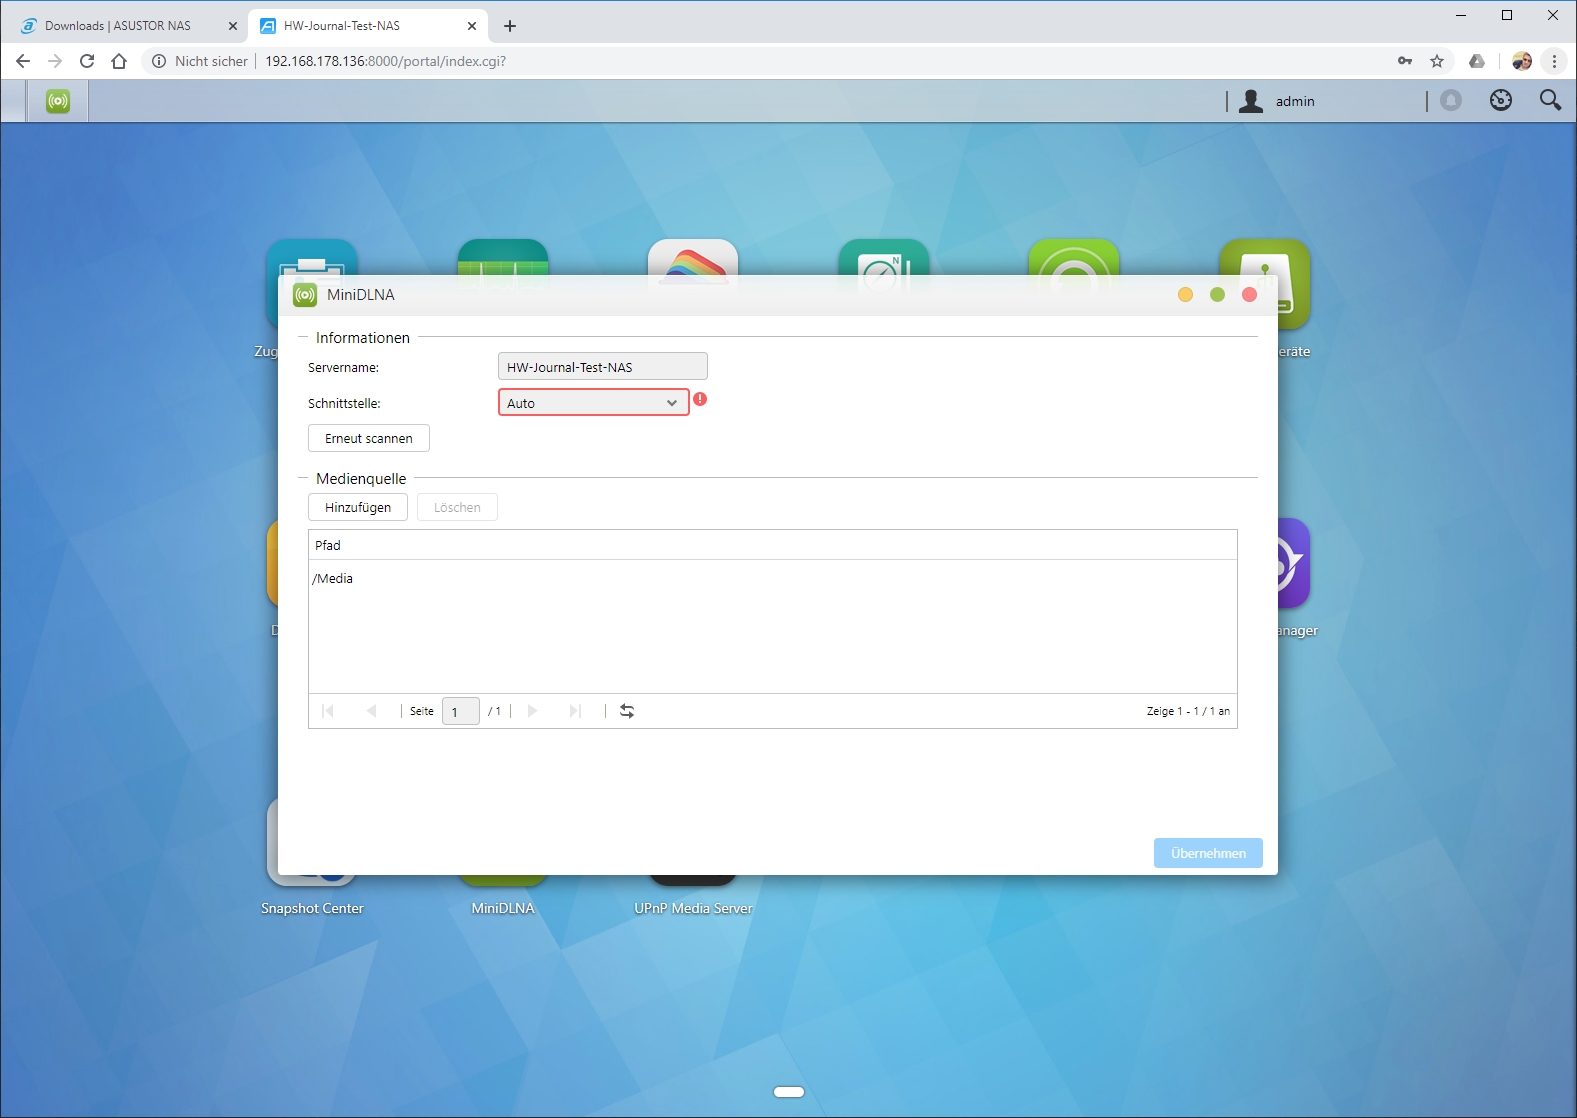Open a new browser tab
This screenshot has height=1118, width=1577.
click(510, 26)
